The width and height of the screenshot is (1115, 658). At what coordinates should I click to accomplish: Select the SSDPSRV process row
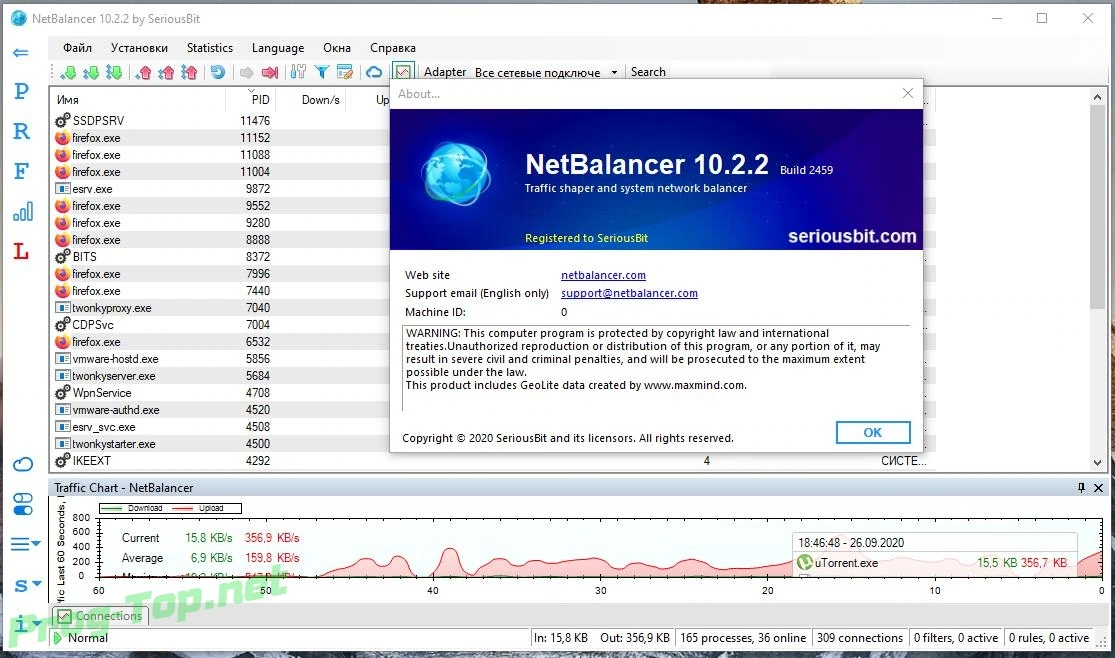pyautogui.click(x=220, y=121)
